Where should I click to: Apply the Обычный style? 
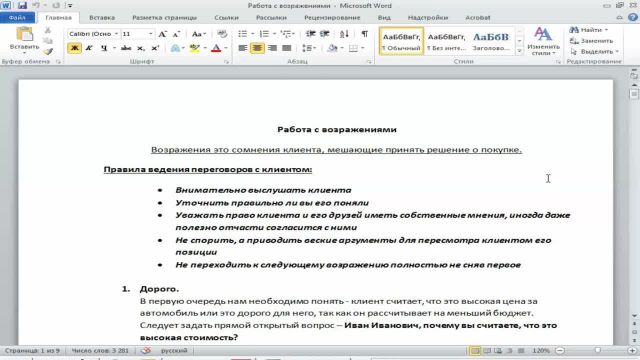coord(401,41)
